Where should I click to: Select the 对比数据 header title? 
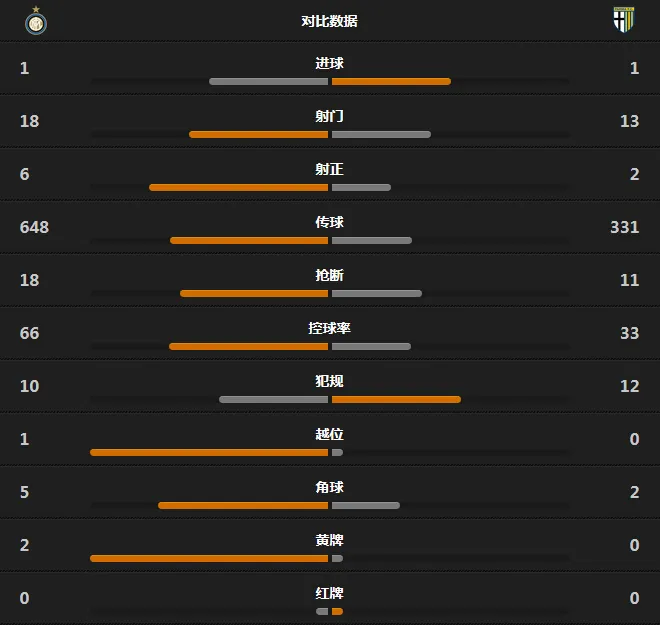[x=330, y=21]
